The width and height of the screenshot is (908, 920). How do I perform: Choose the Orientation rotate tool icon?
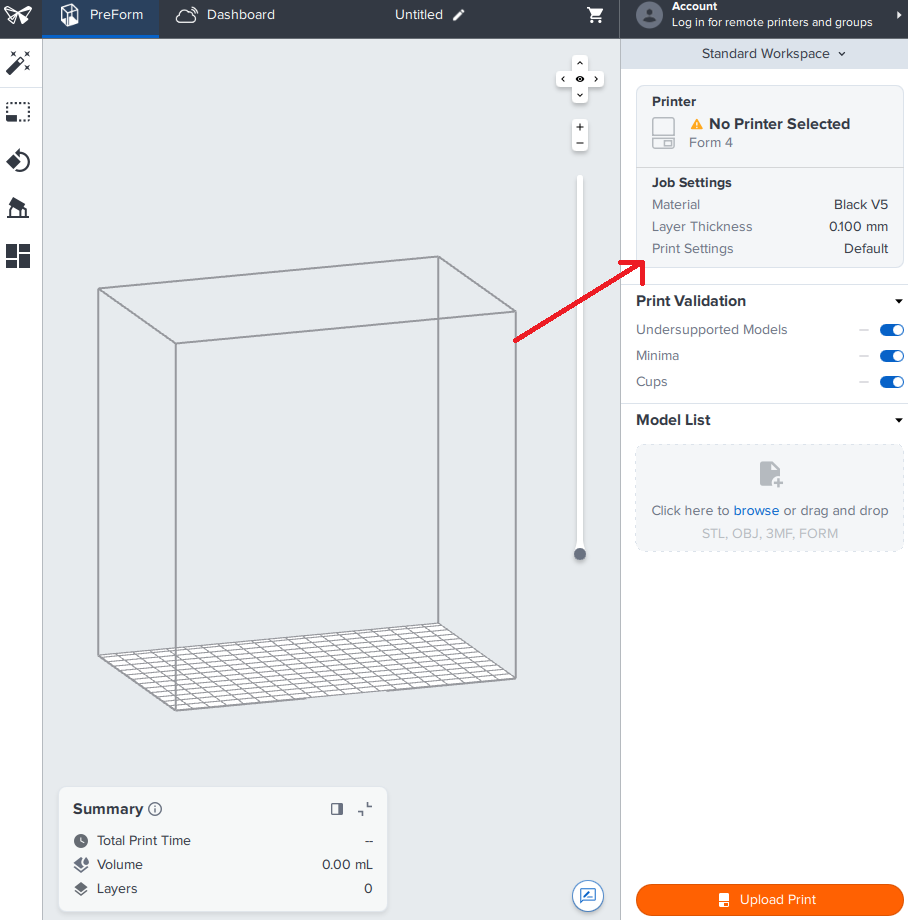(18, 161)
